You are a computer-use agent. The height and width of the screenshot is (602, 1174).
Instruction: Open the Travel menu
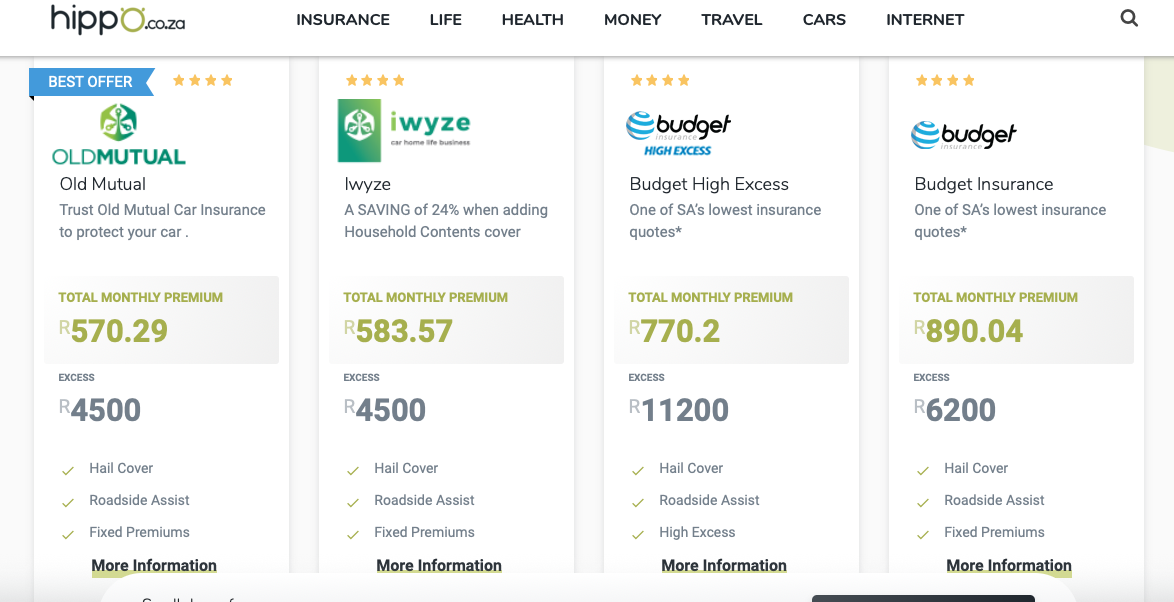732,20
